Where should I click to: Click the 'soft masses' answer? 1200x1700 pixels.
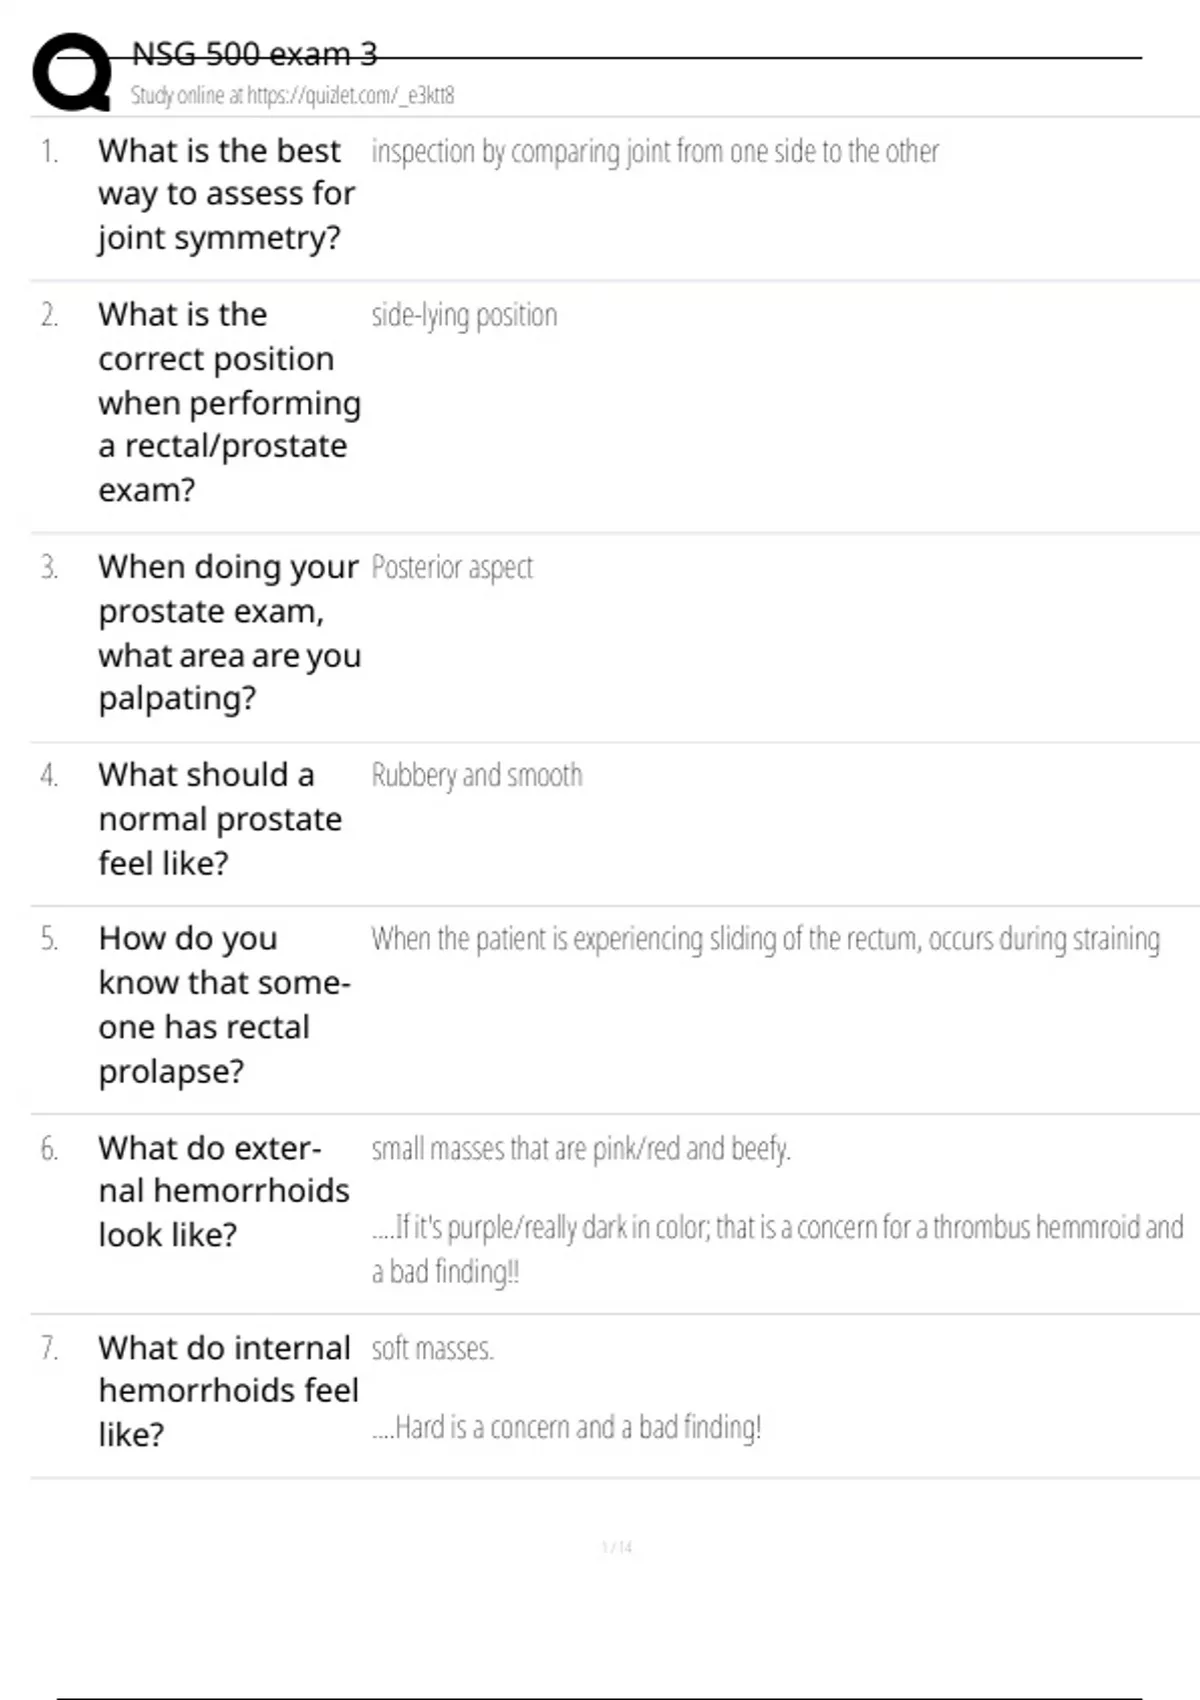pyautogui.click(x=433, y=1349)
